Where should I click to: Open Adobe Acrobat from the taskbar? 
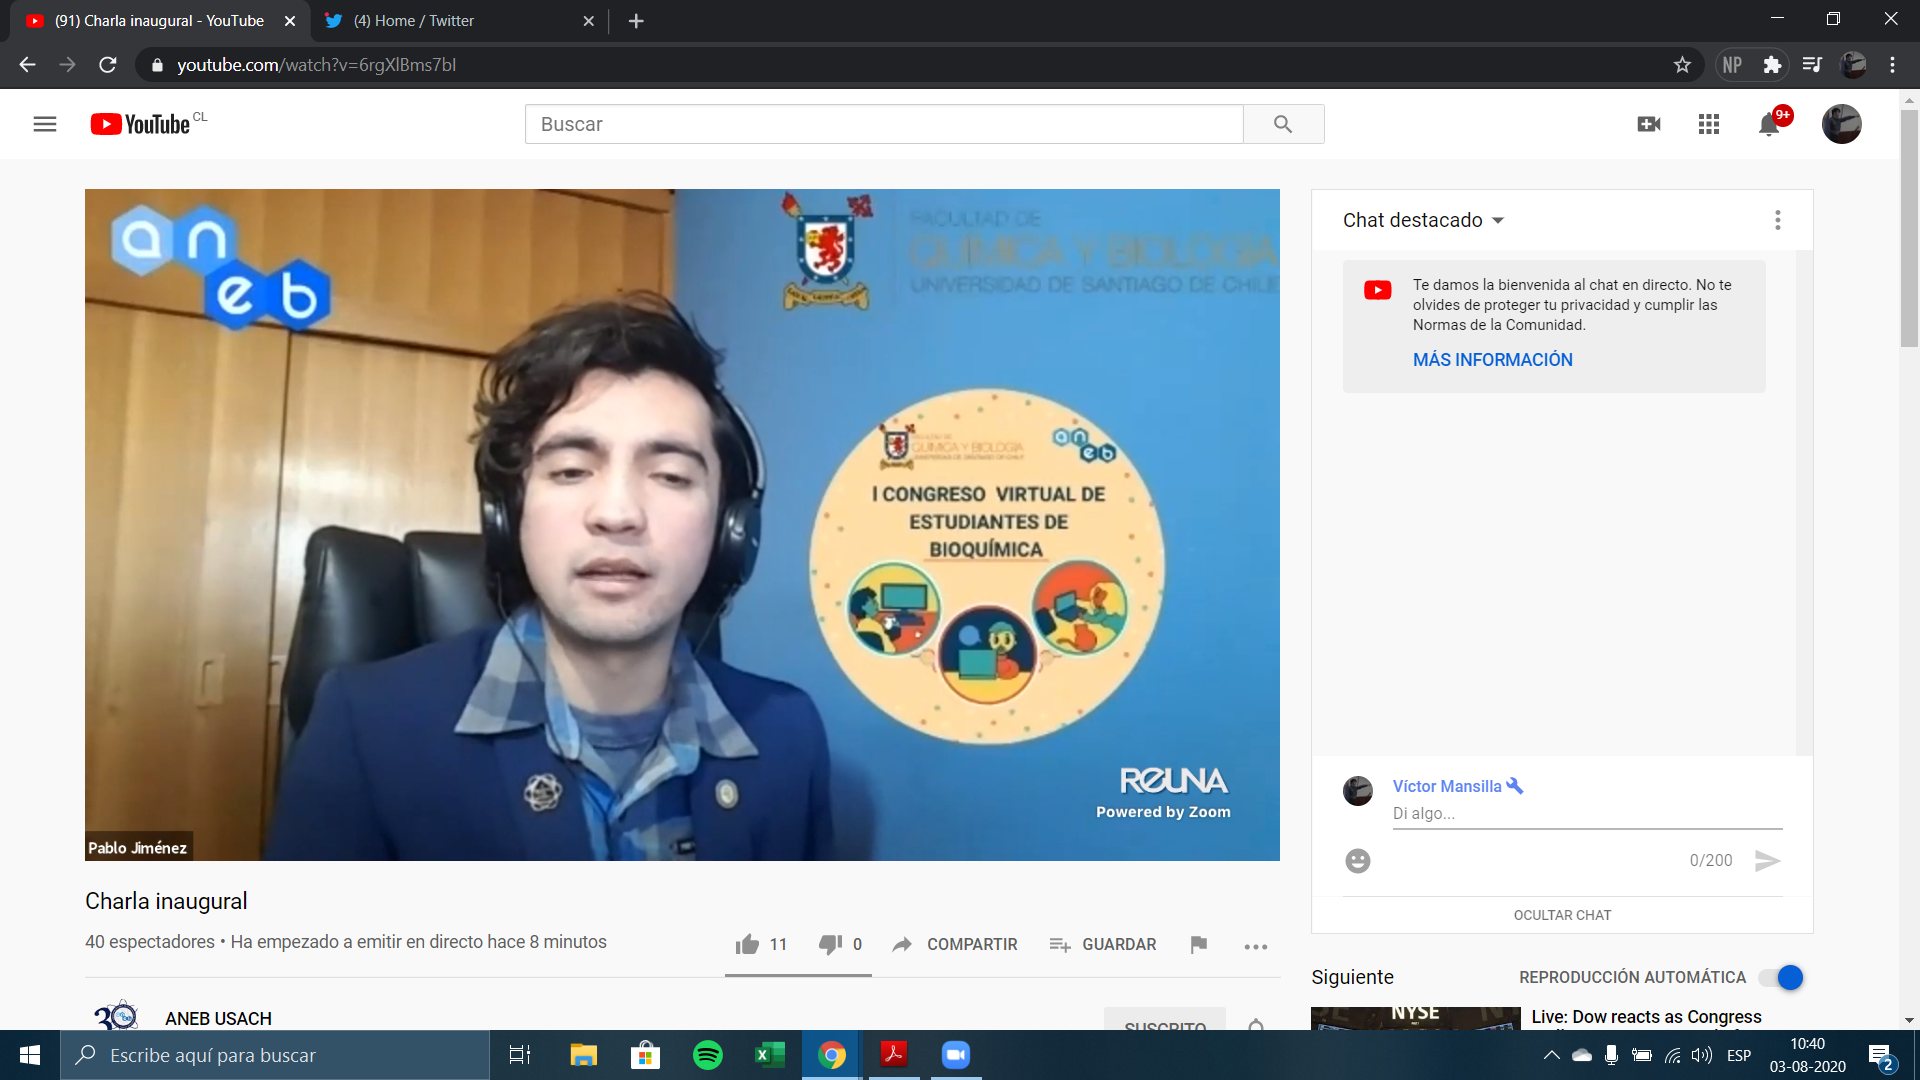(x=894, y=1055)
